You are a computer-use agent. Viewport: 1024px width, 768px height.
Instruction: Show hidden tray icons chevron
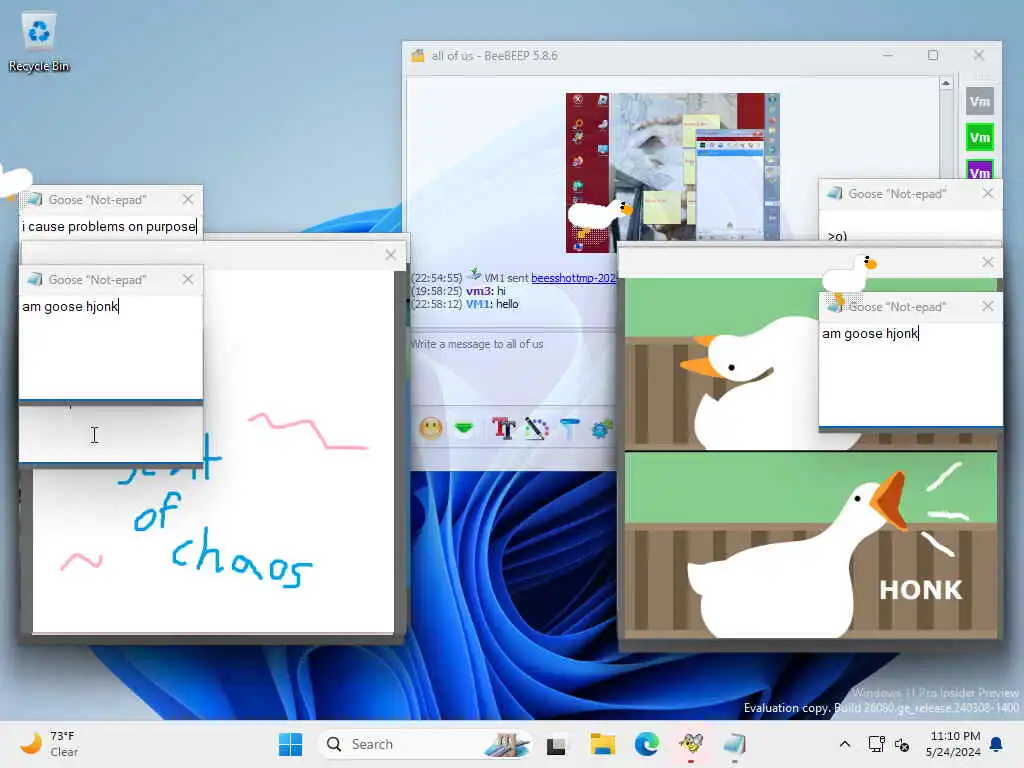(x=844, y=744)
